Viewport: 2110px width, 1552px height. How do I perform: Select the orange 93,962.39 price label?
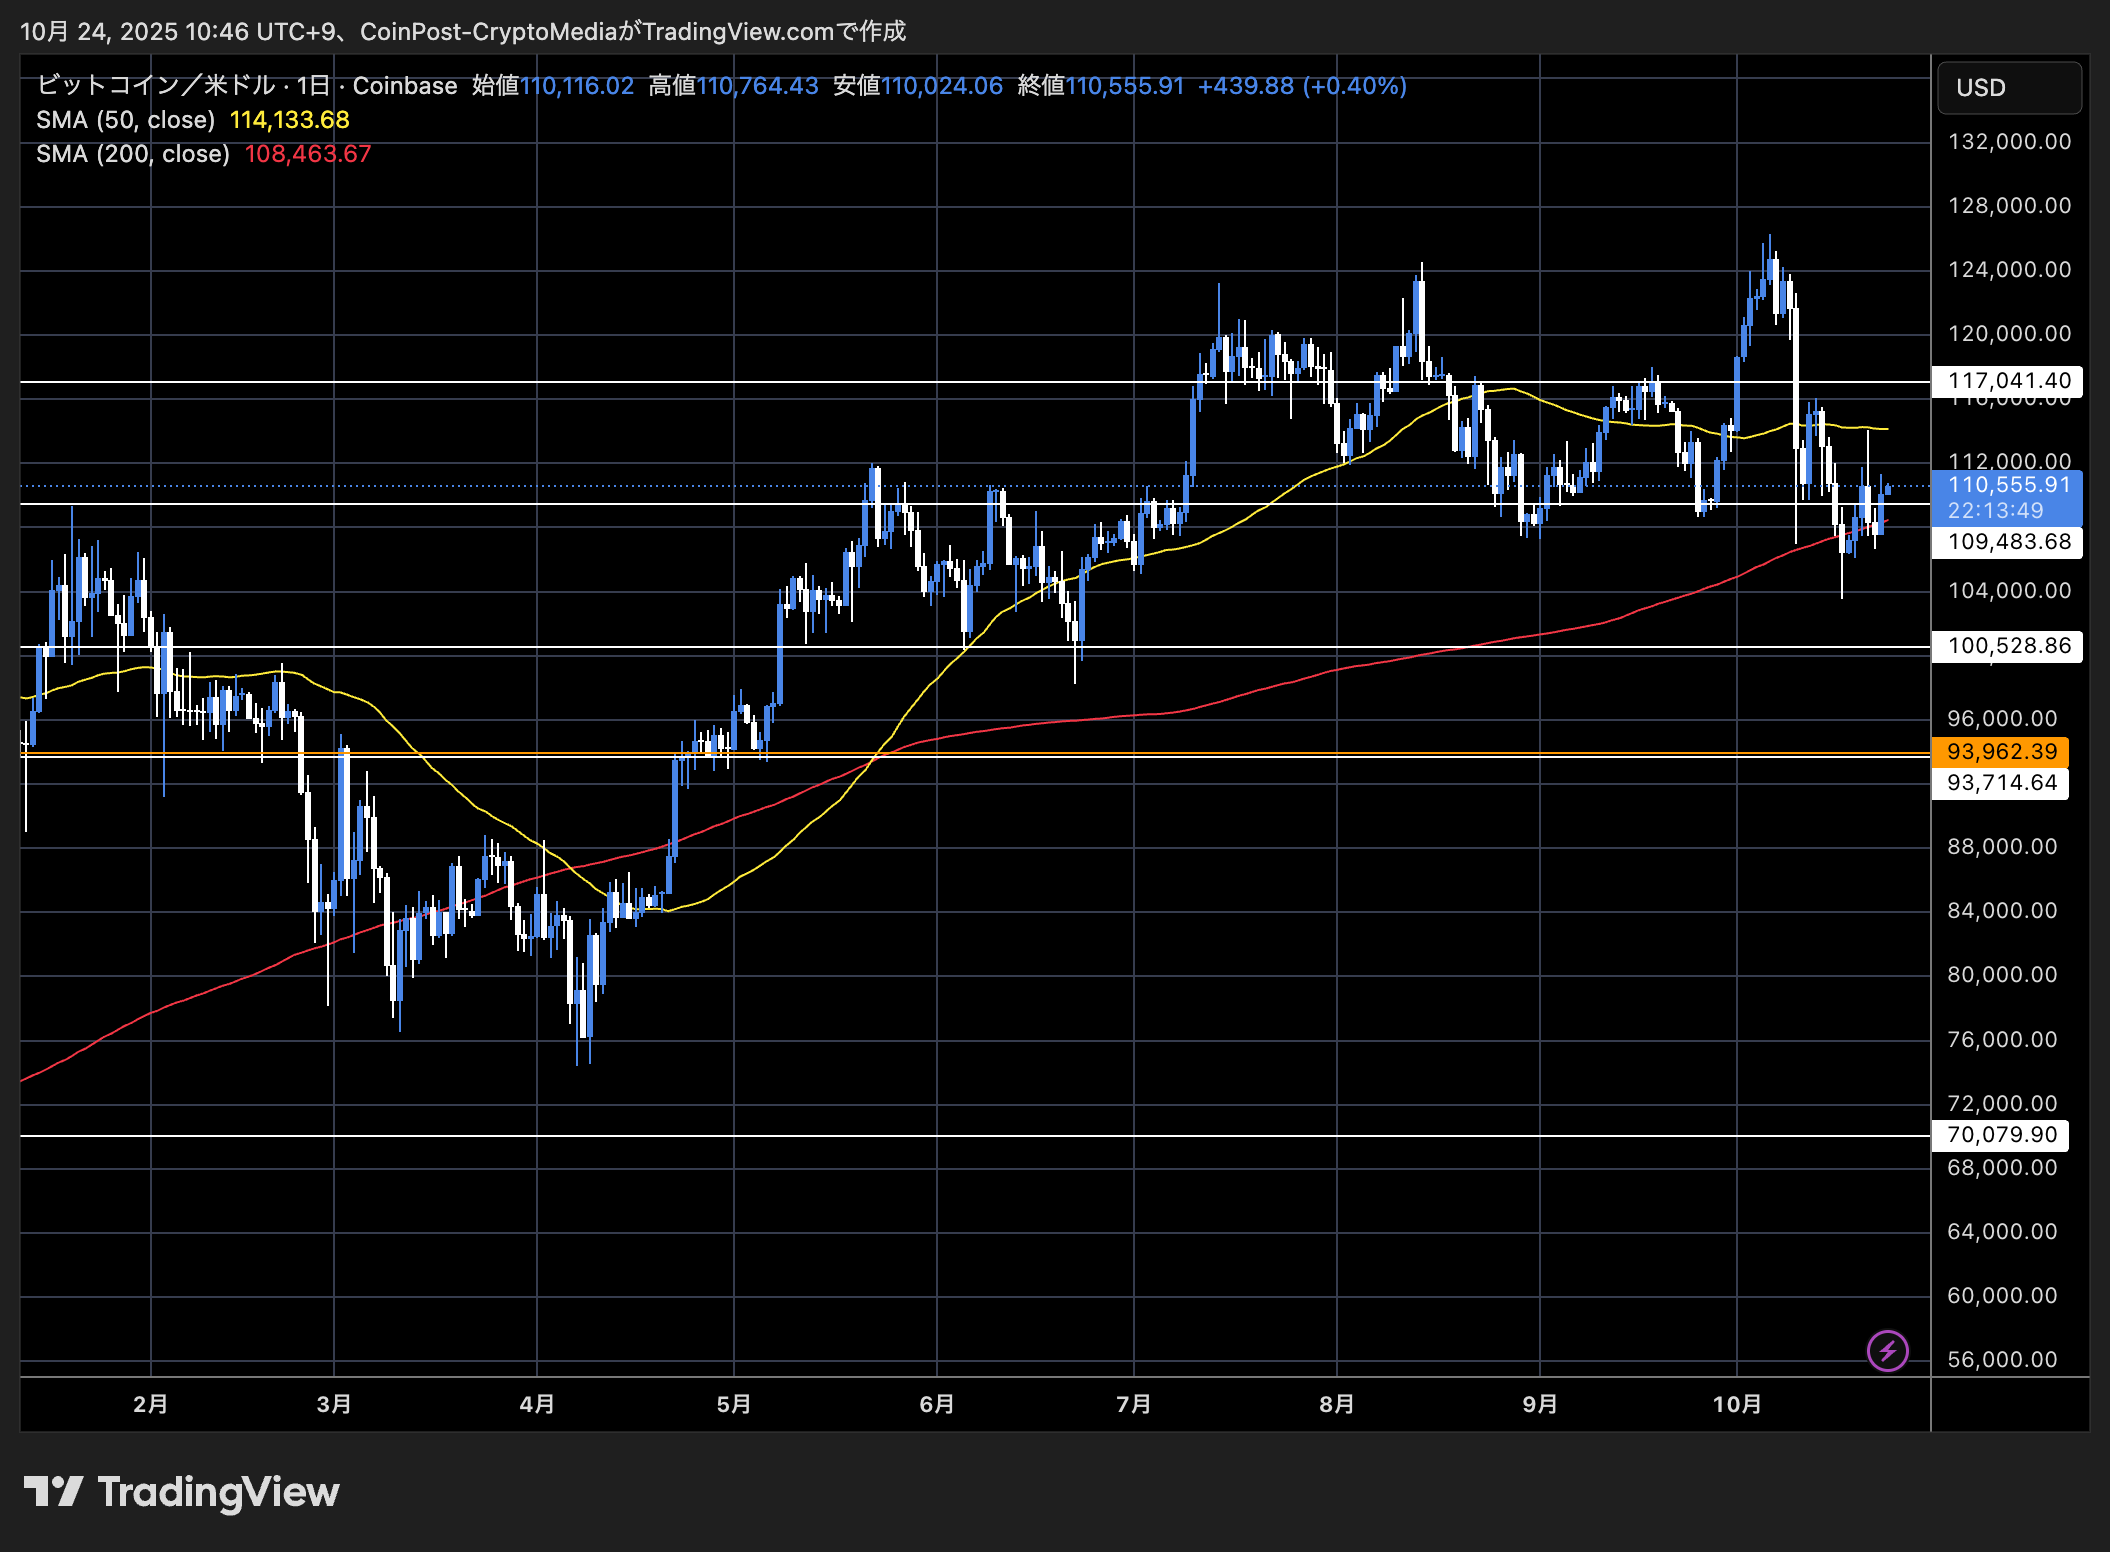pos(2001,751)
